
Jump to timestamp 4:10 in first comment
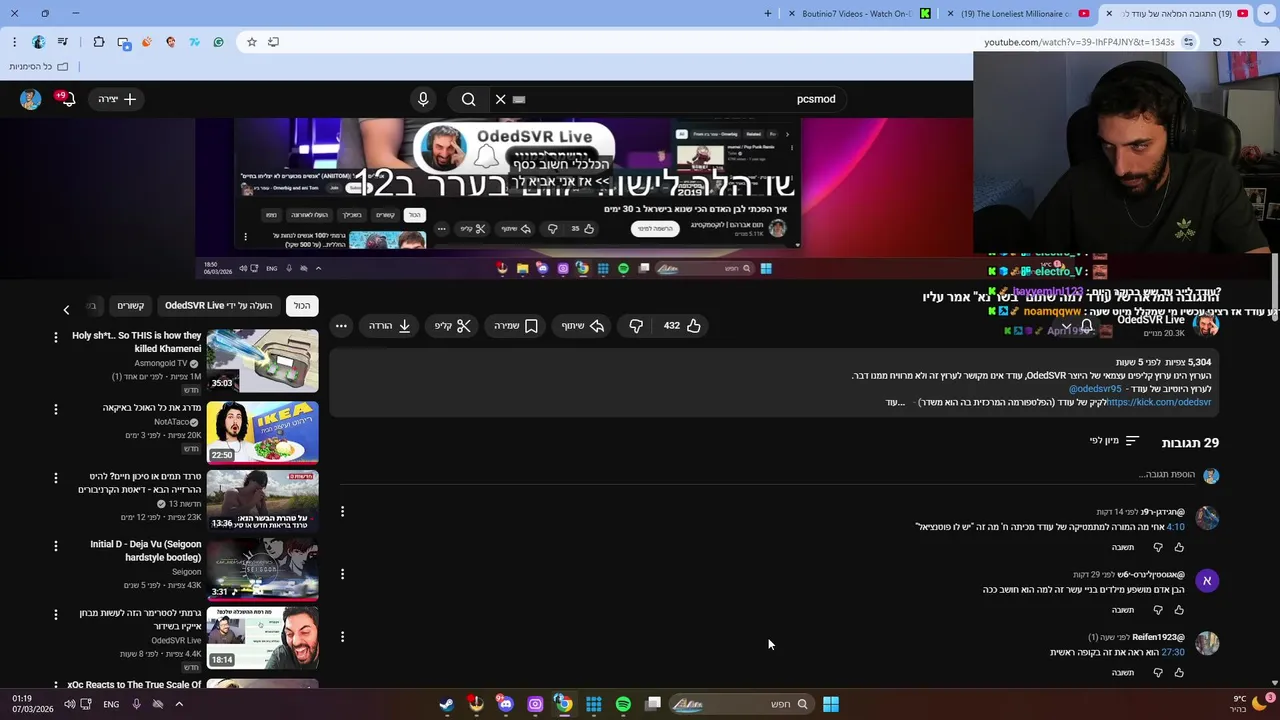point(1175,527)
